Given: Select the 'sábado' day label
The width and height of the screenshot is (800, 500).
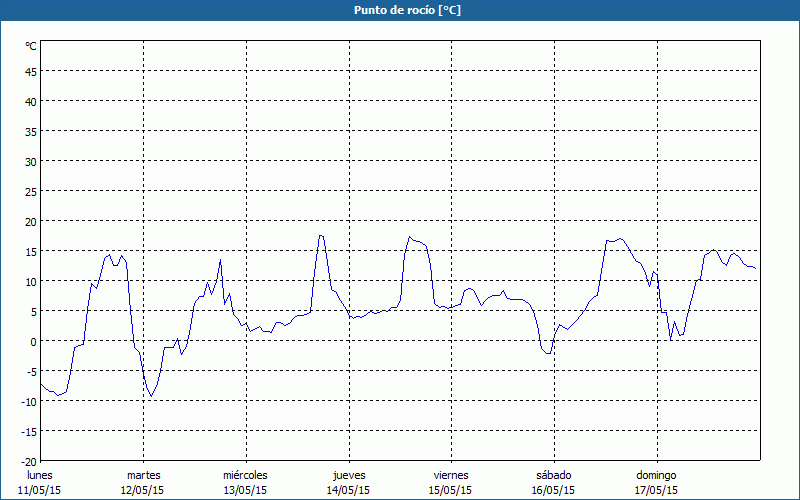Looking at the screenshot, I should (x=553, y=475).
